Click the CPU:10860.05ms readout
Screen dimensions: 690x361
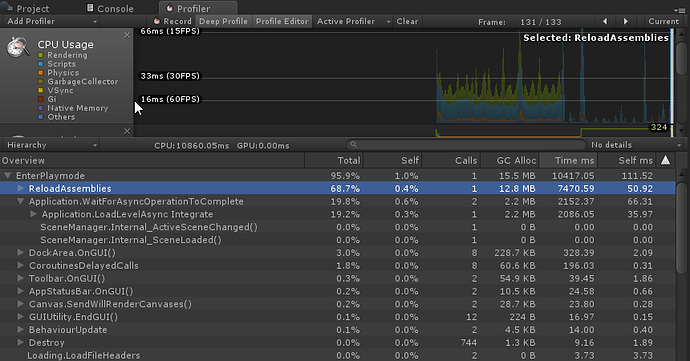pos(191,145)
